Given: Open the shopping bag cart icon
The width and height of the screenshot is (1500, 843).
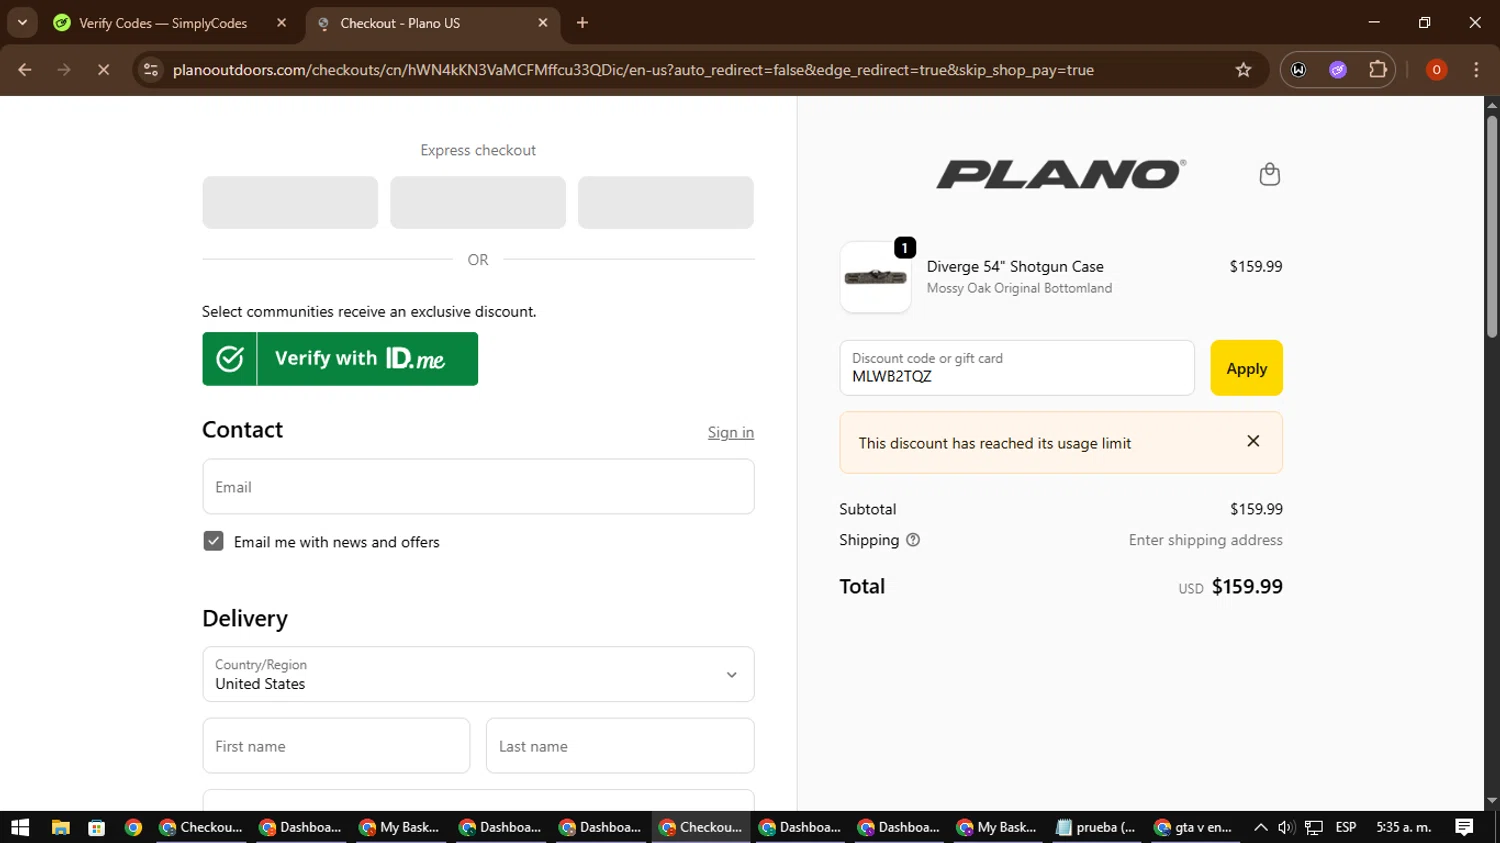Looking at the screenshot, I should point(1269,174).
